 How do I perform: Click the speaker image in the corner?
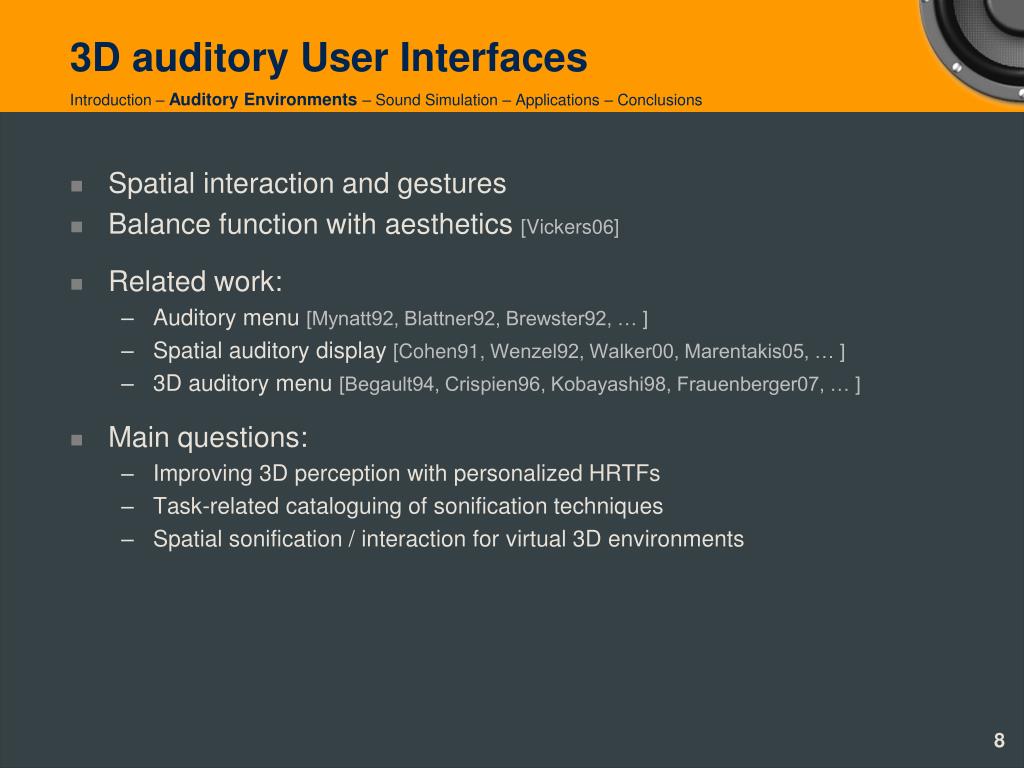click(972, 50)
